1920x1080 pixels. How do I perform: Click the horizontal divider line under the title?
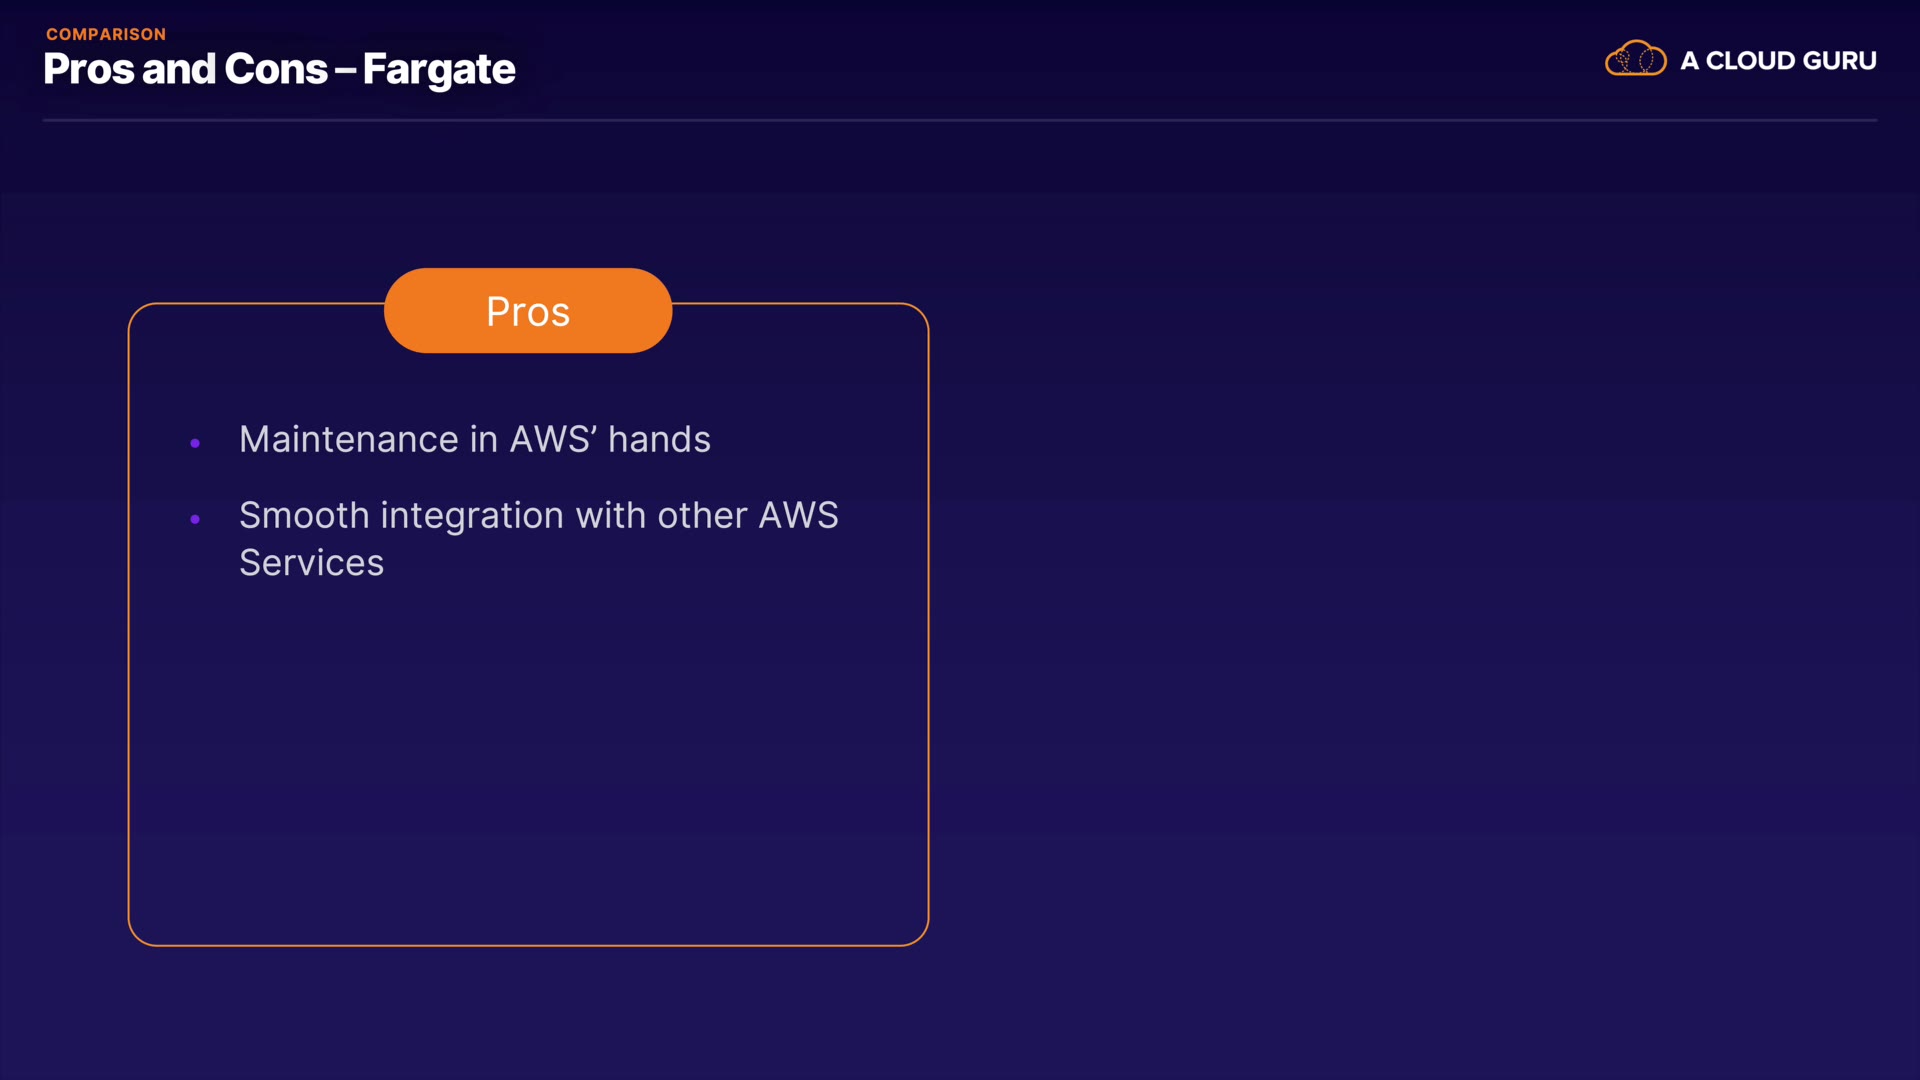coord(960,120)
